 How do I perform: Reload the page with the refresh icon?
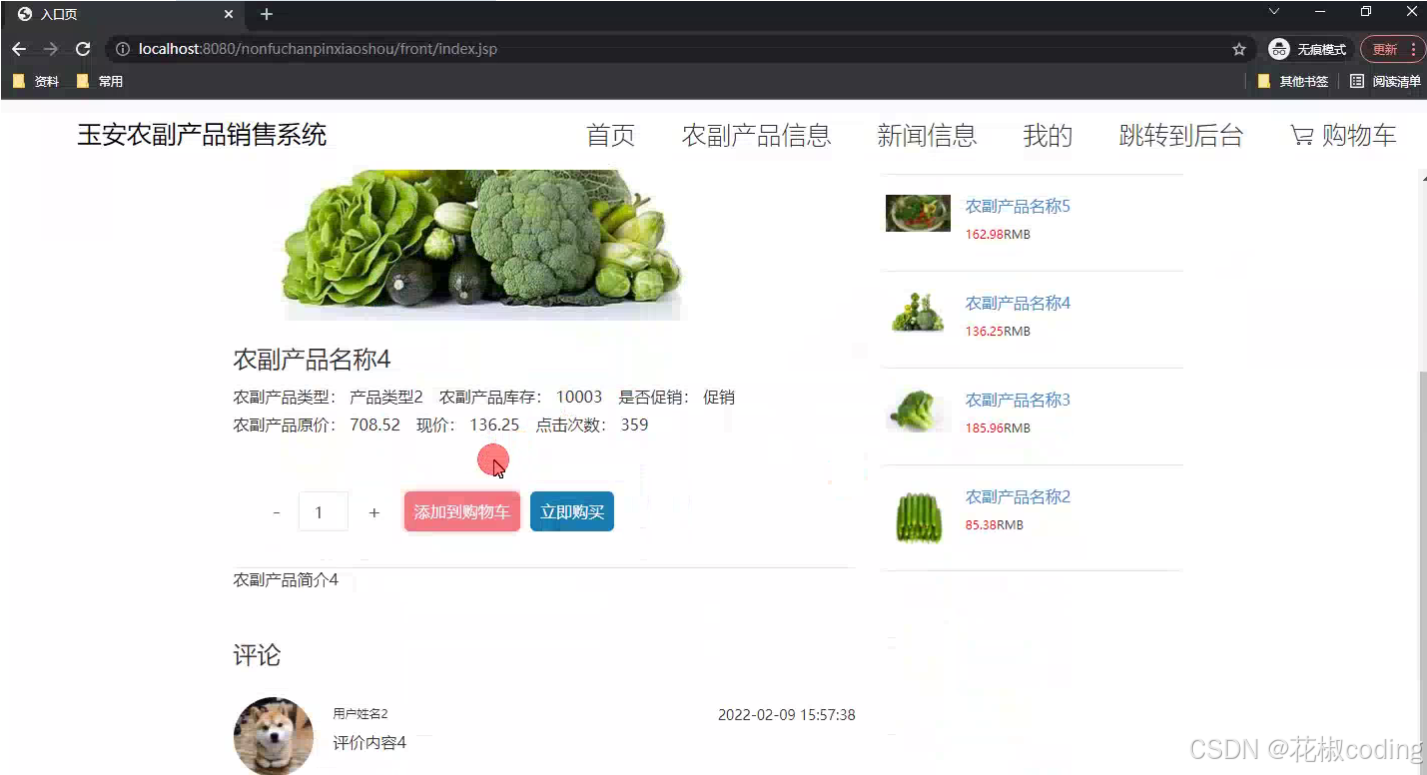(83, 49)
